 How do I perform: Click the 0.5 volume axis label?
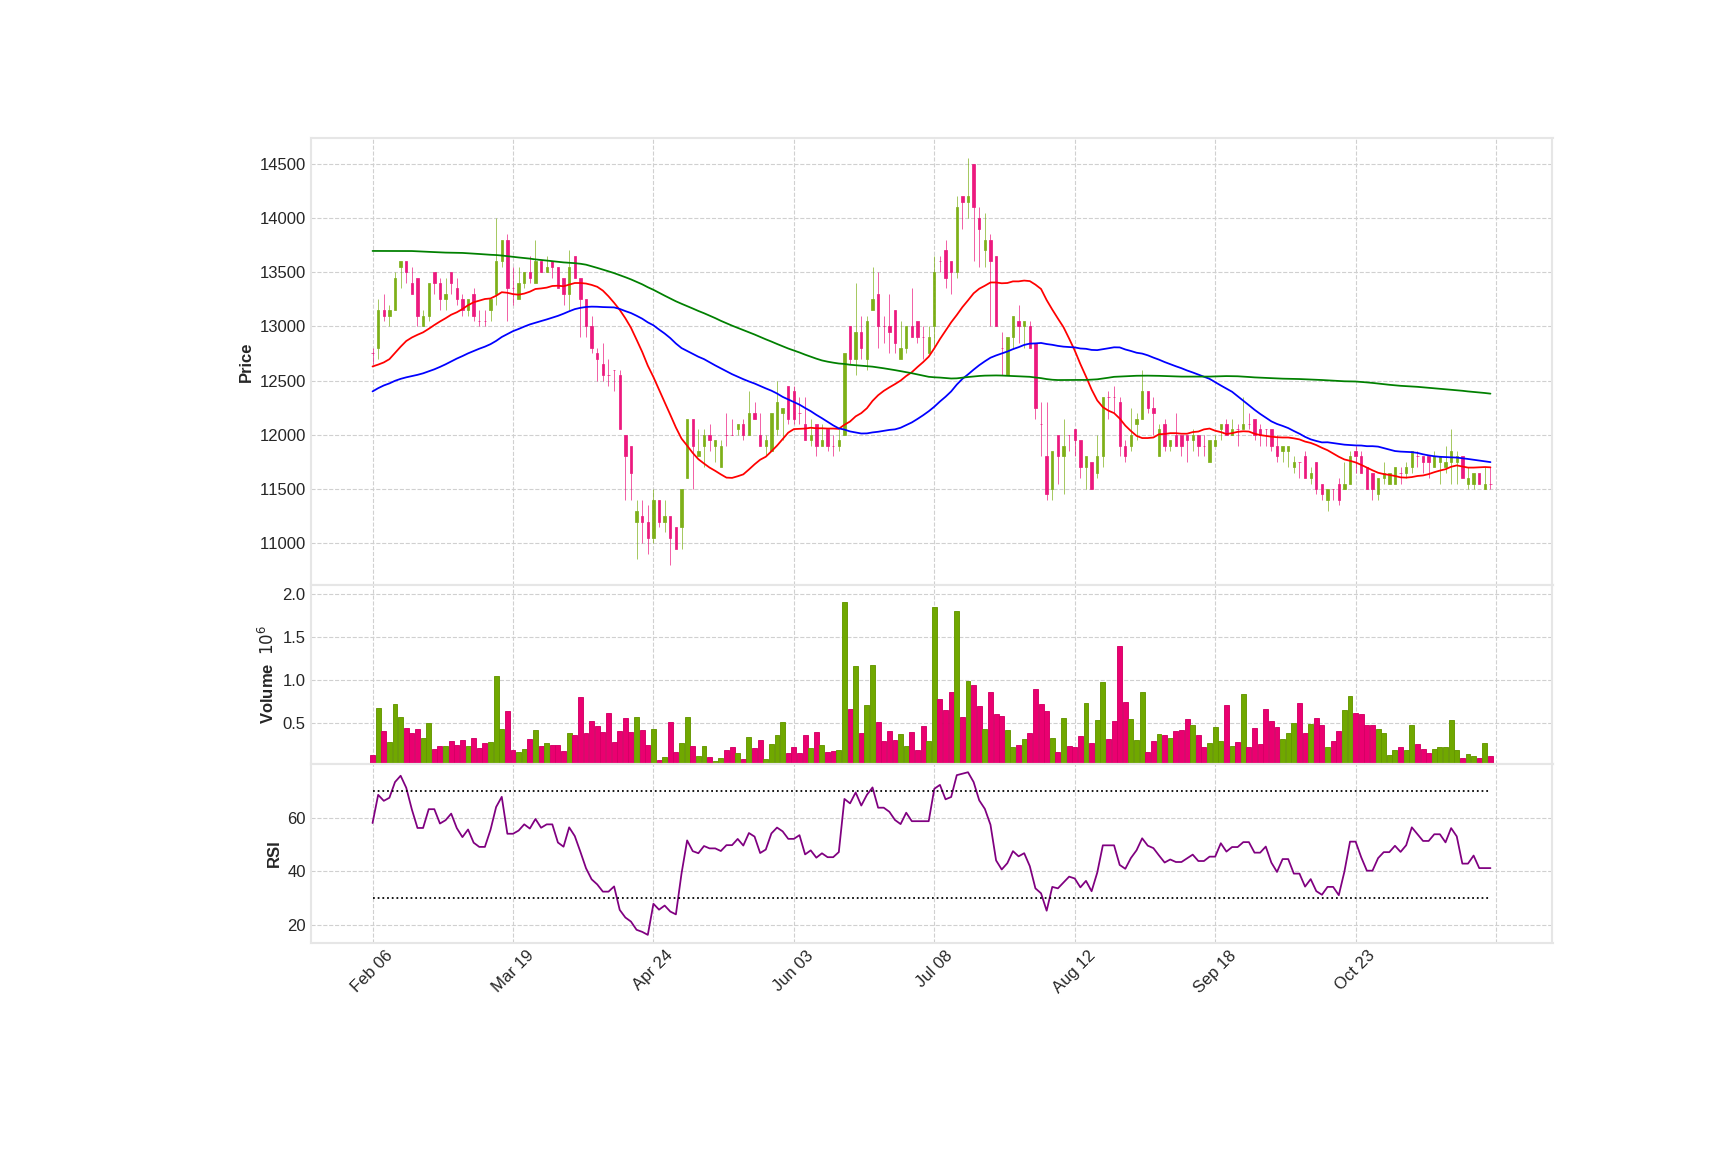coord(294,724)
